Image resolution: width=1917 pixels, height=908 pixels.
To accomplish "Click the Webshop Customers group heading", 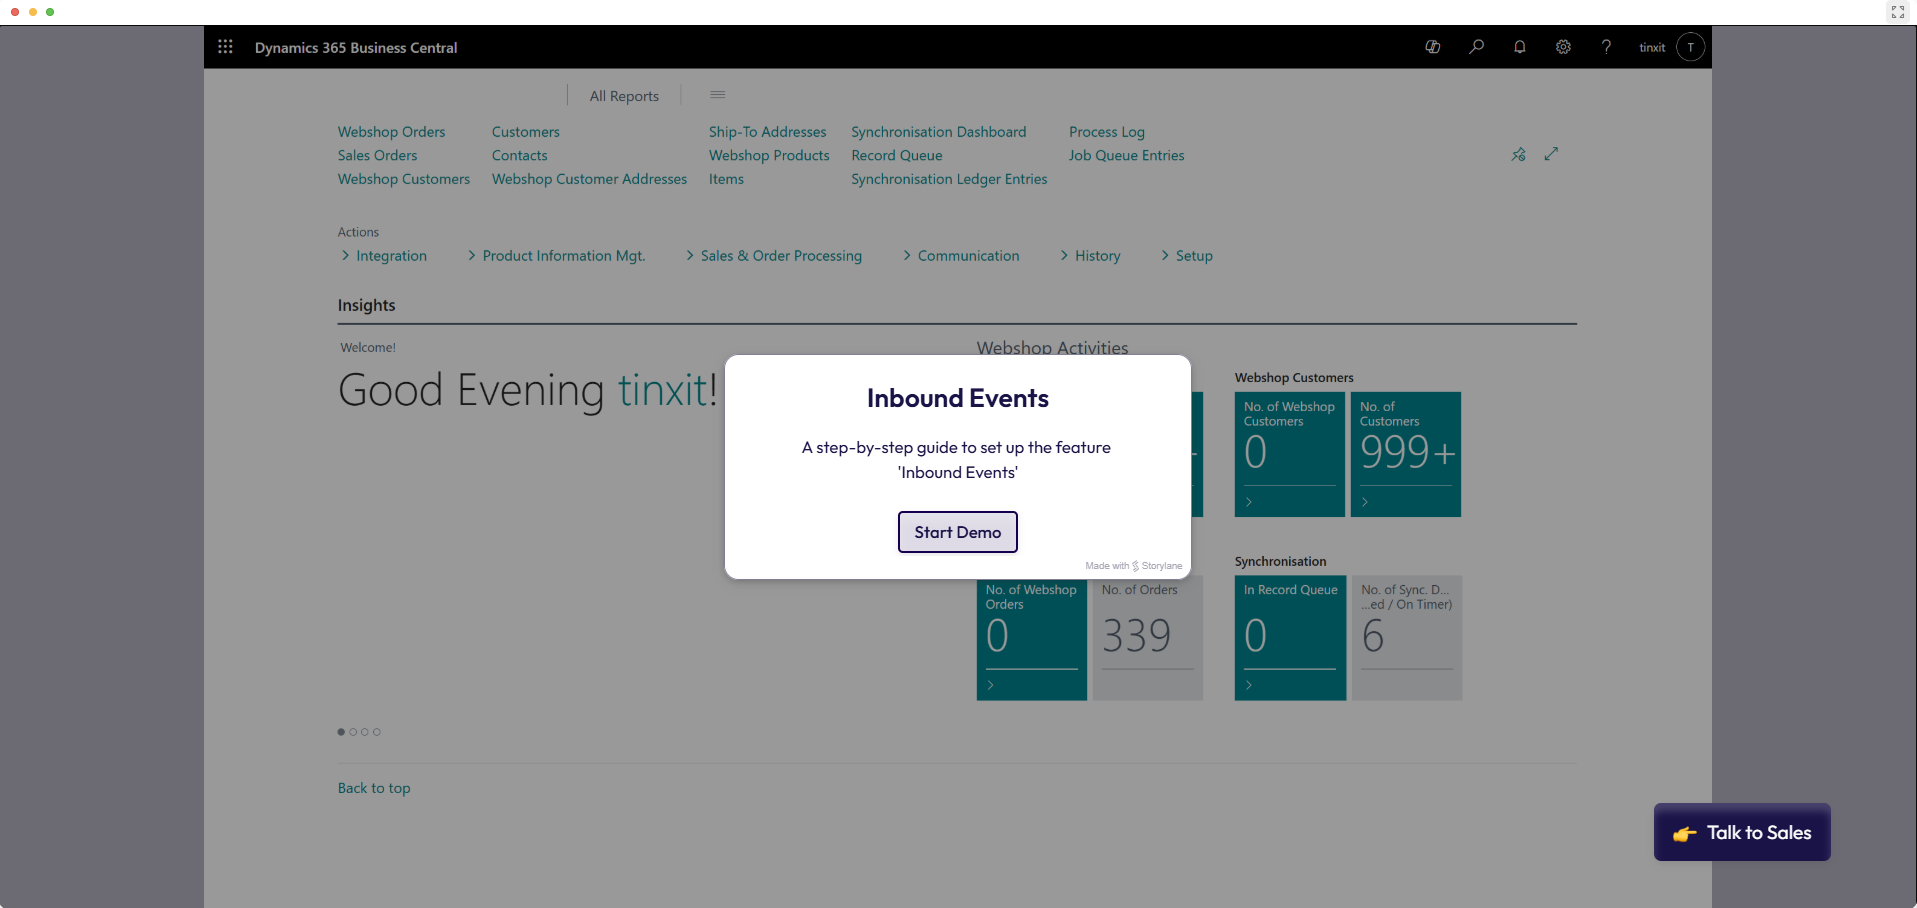I will point(1294,378).
